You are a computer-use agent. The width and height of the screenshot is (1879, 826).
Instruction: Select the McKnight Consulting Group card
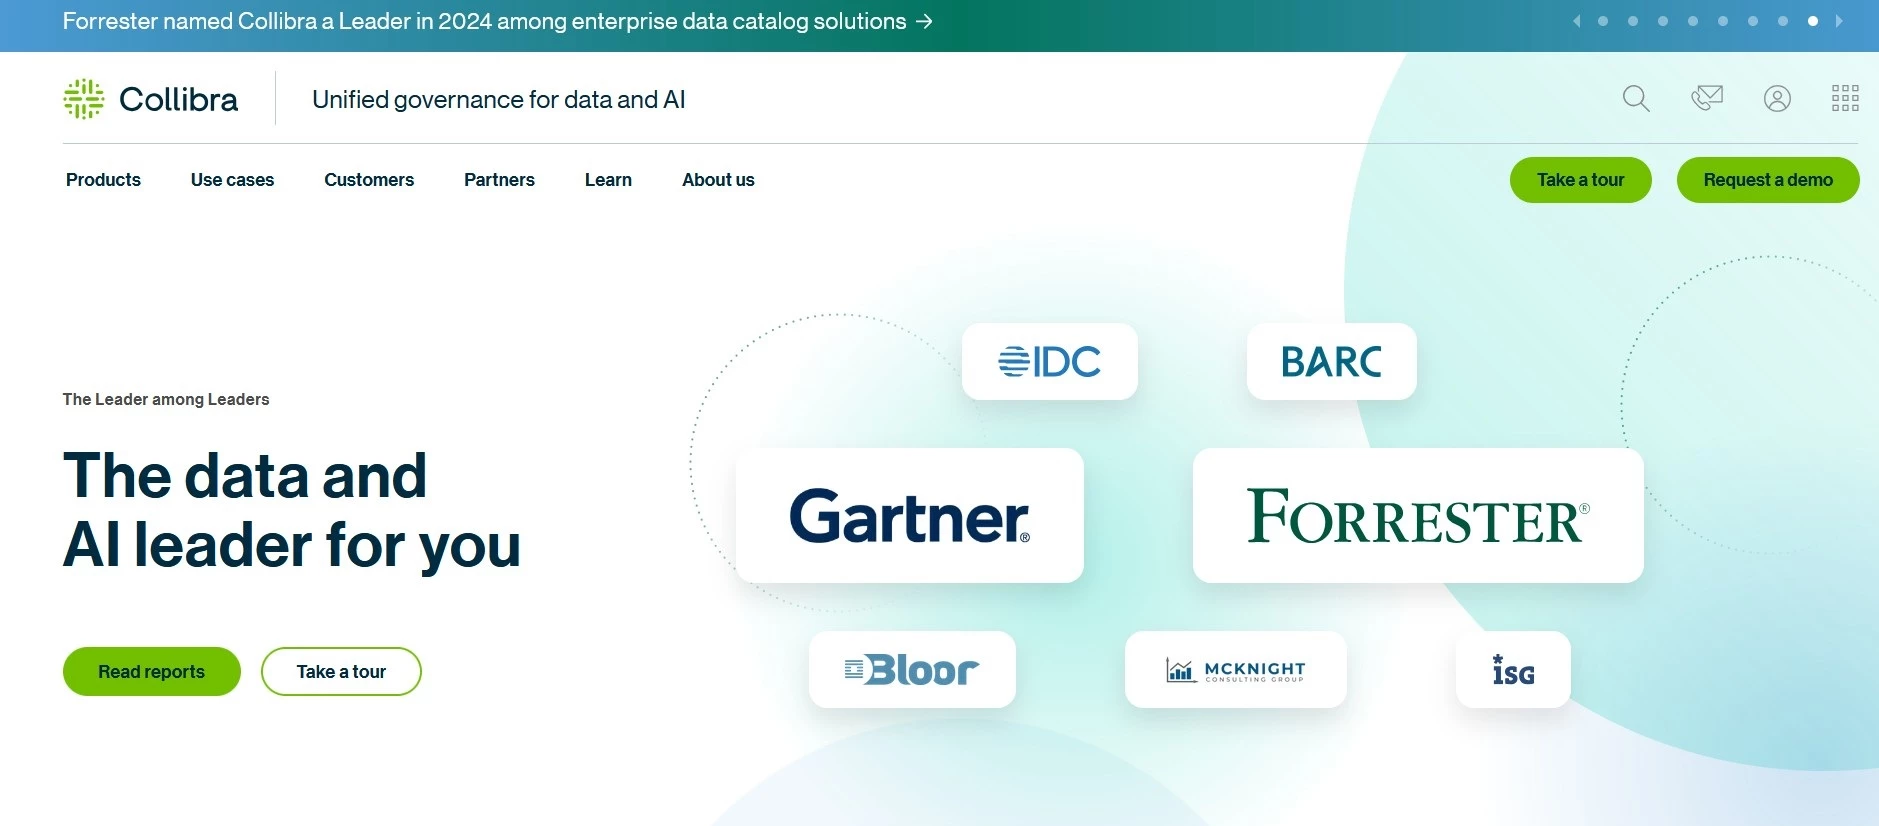coord(1235,670)
